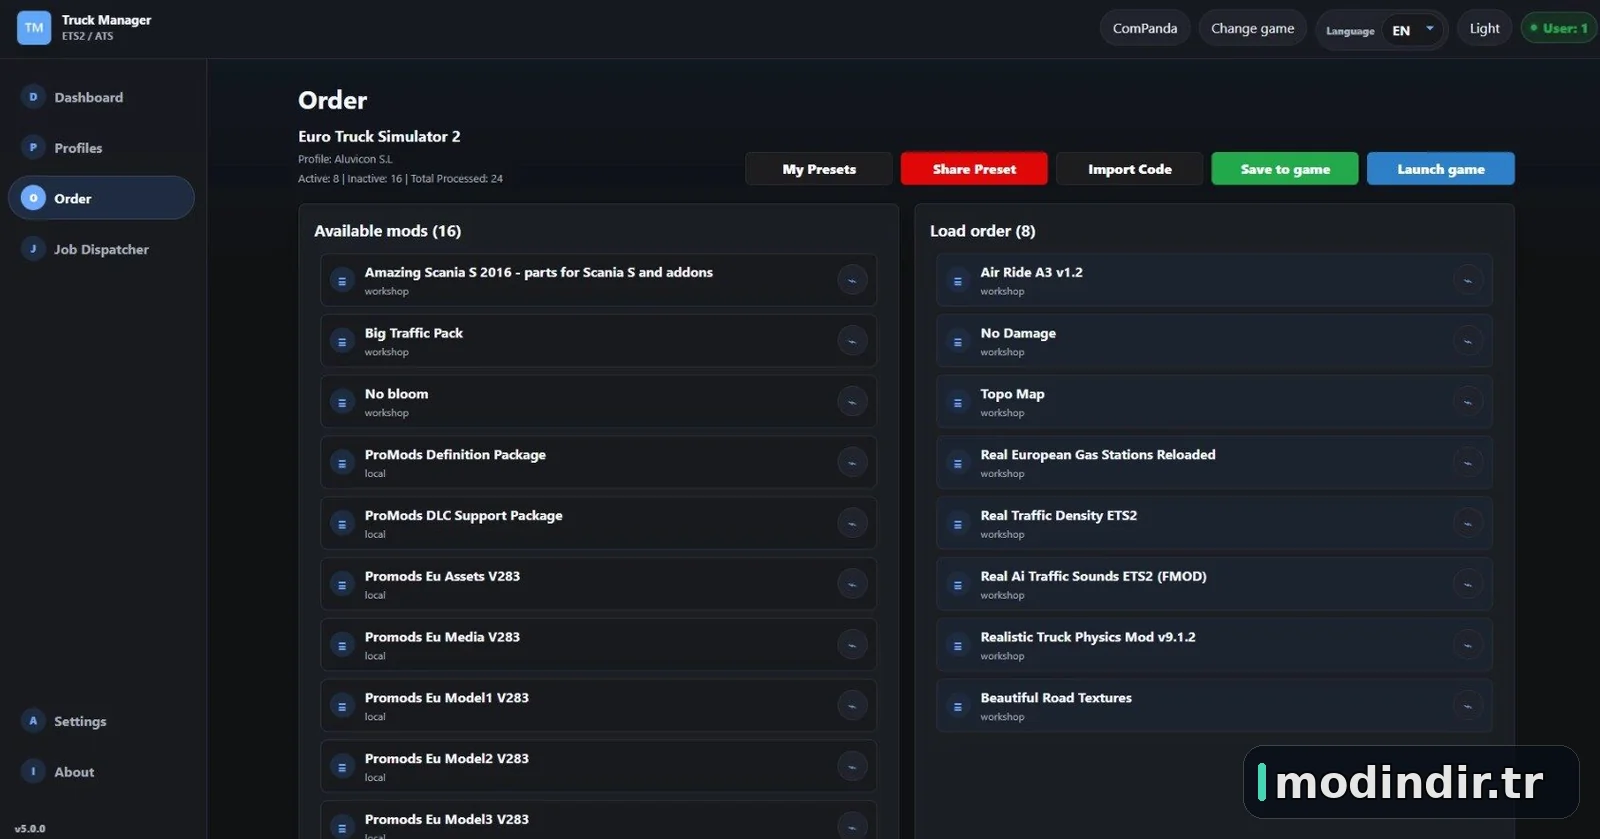Click the drag handle on Big Traffic Pack
Screen dimensions: 1600x839
pos(342,342)
